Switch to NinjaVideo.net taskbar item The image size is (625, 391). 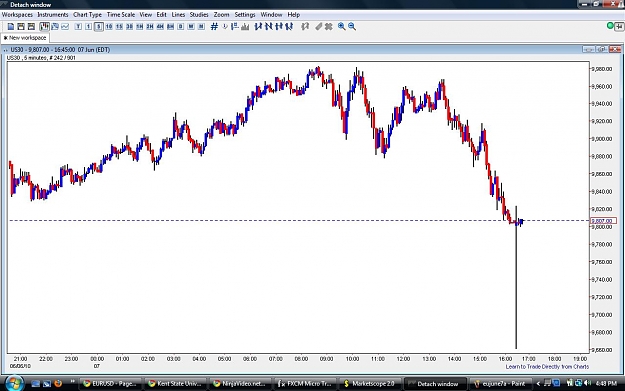pos(240,383)
